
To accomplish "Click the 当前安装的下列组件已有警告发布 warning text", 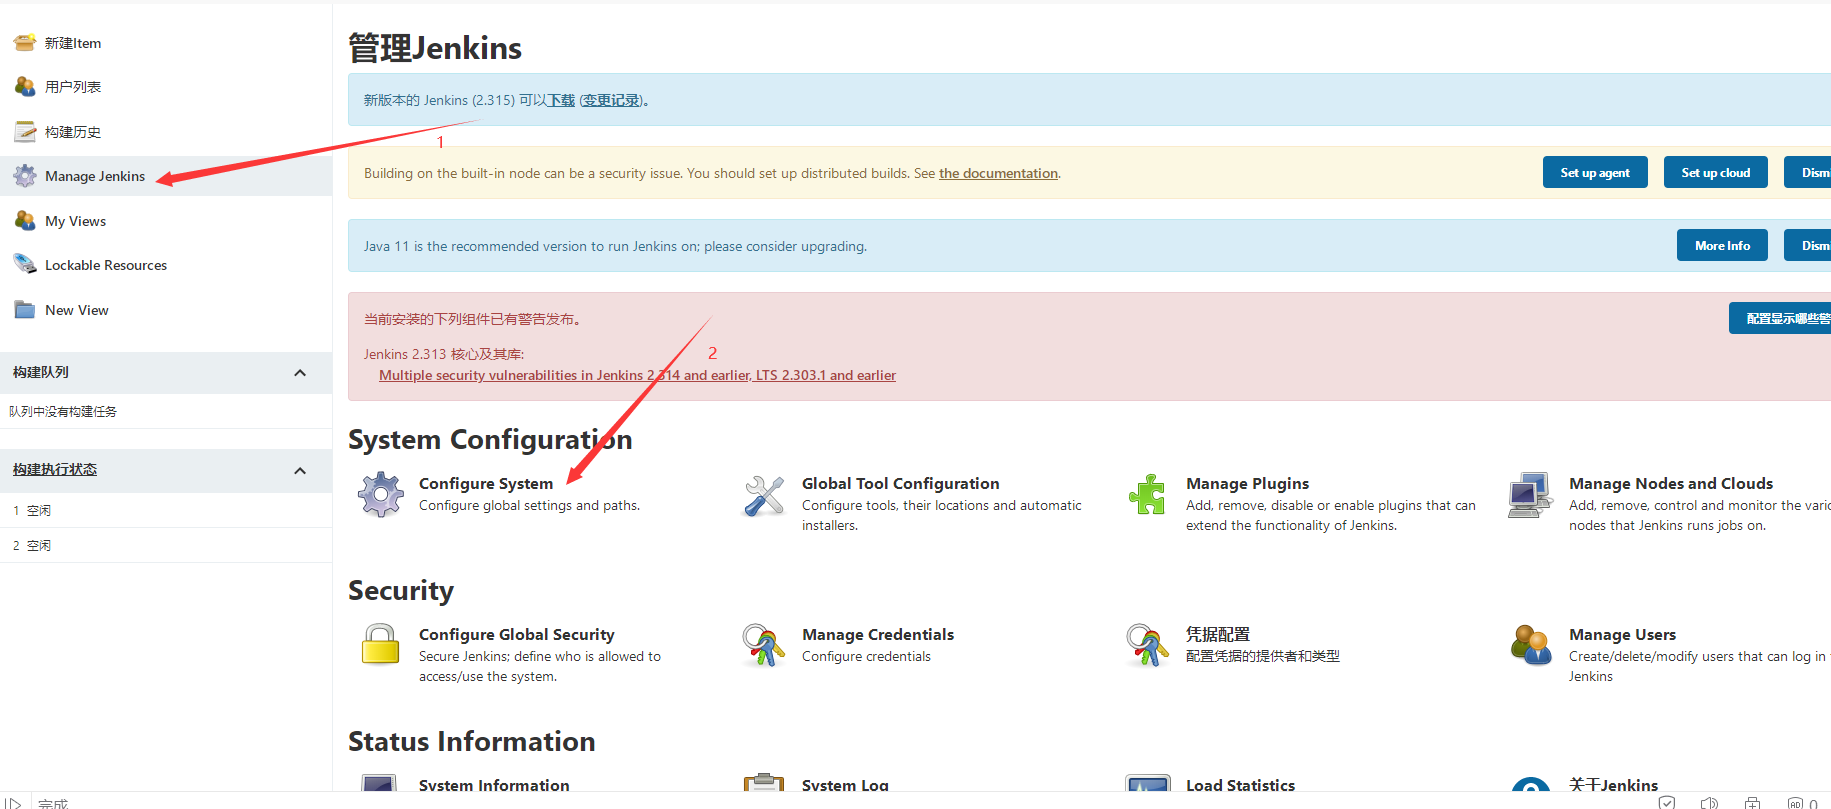I will point(472,319).
